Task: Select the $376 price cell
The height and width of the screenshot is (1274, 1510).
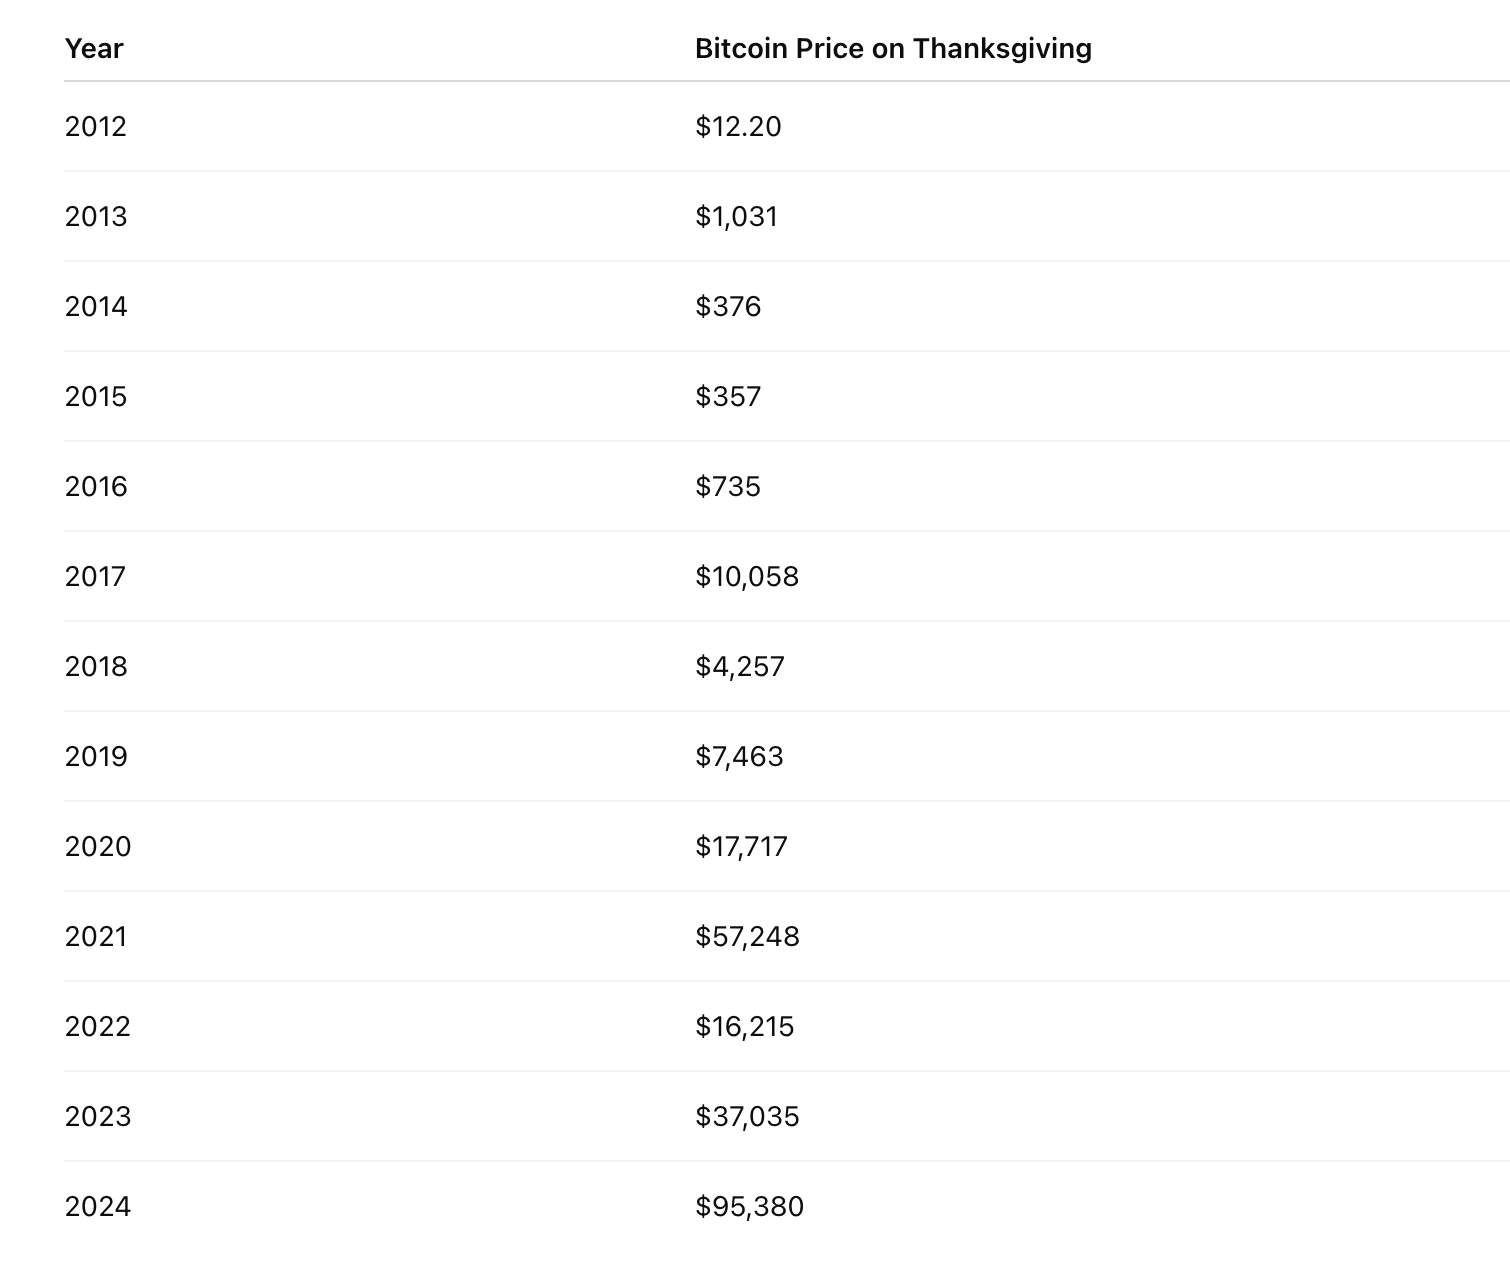Action: point(728,306)
